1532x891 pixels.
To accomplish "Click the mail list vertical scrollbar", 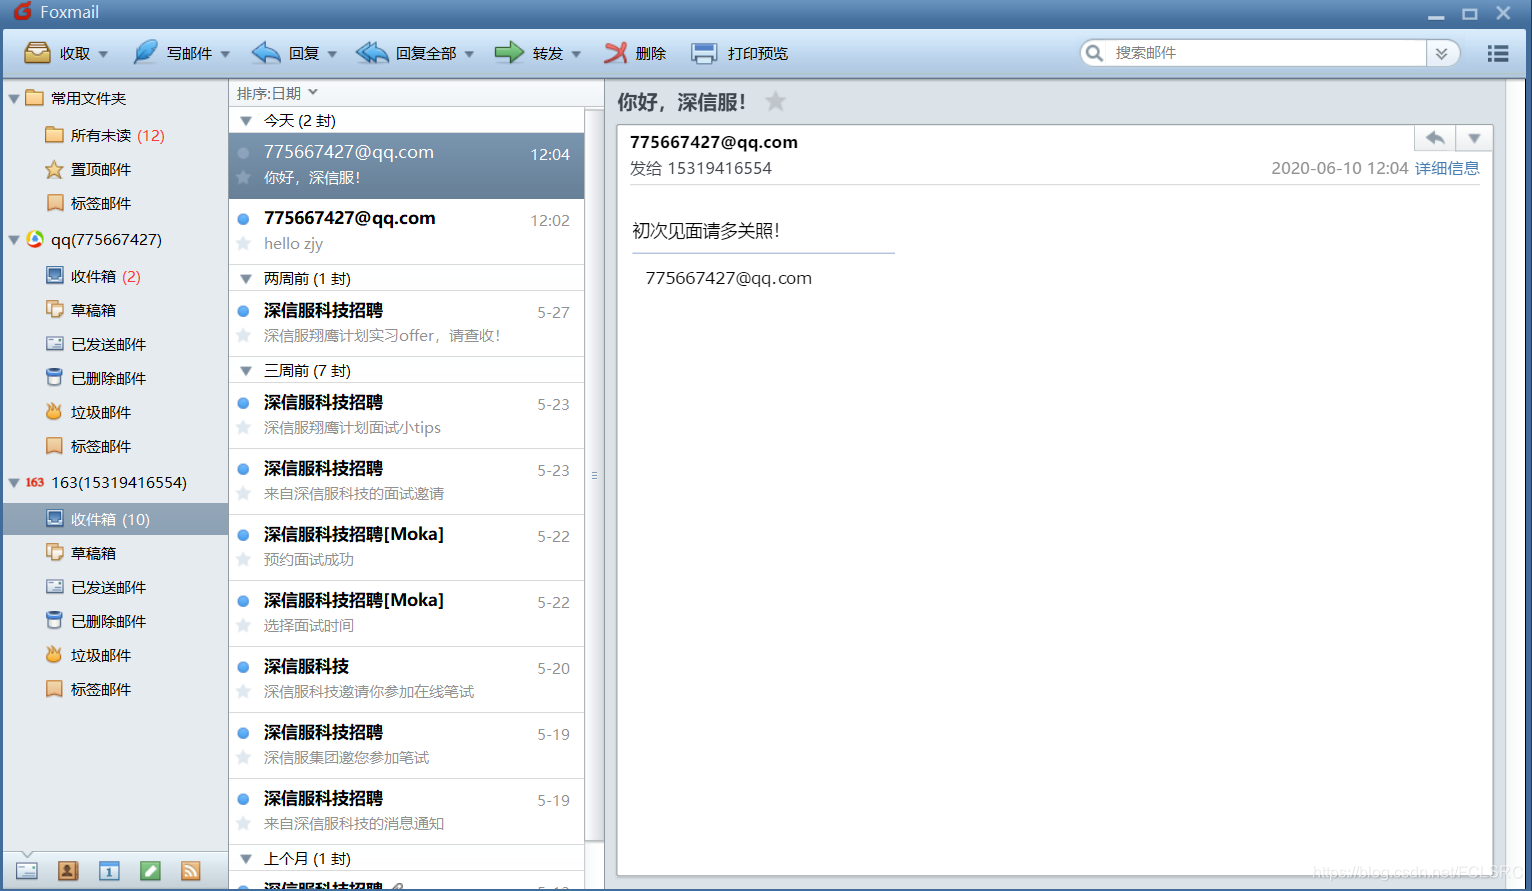I will pyautogui.click(x=594, y=475).
